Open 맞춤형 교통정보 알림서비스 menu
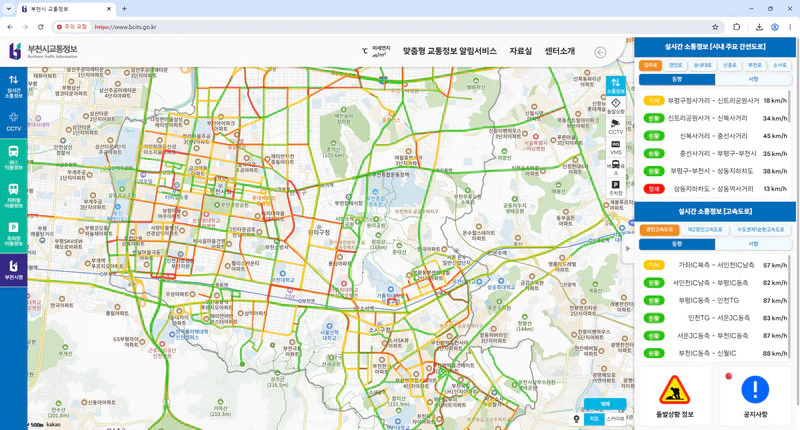The image size is (800, 430). click(x=449, y=51)
